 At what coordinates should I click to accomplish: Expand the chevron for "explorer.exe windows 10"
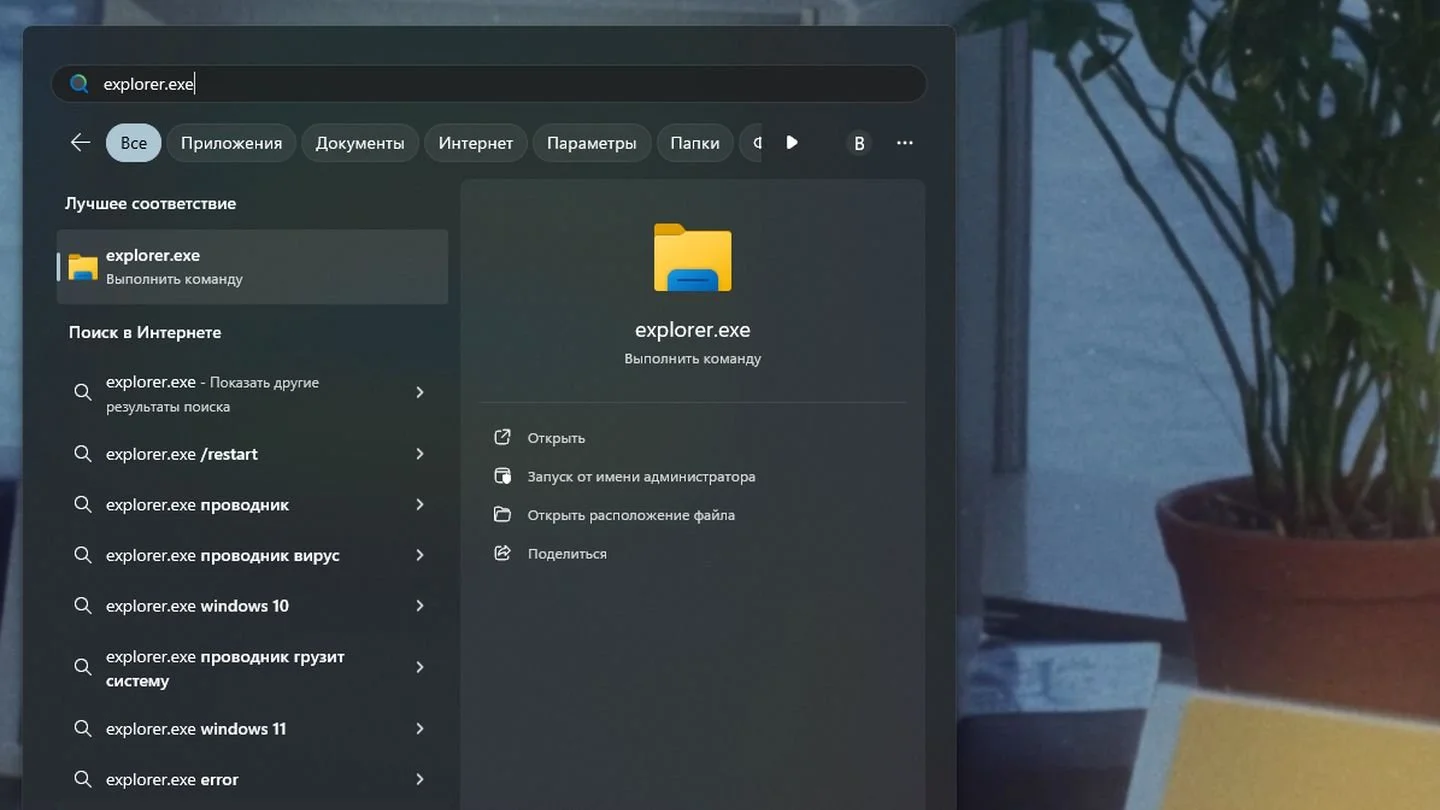click(x=420, y=606)
